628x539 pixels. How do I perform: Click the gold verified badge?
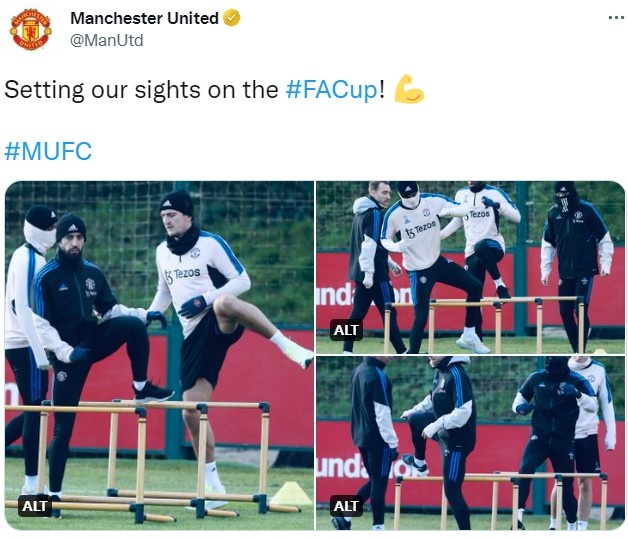click(x=231, y=18)
